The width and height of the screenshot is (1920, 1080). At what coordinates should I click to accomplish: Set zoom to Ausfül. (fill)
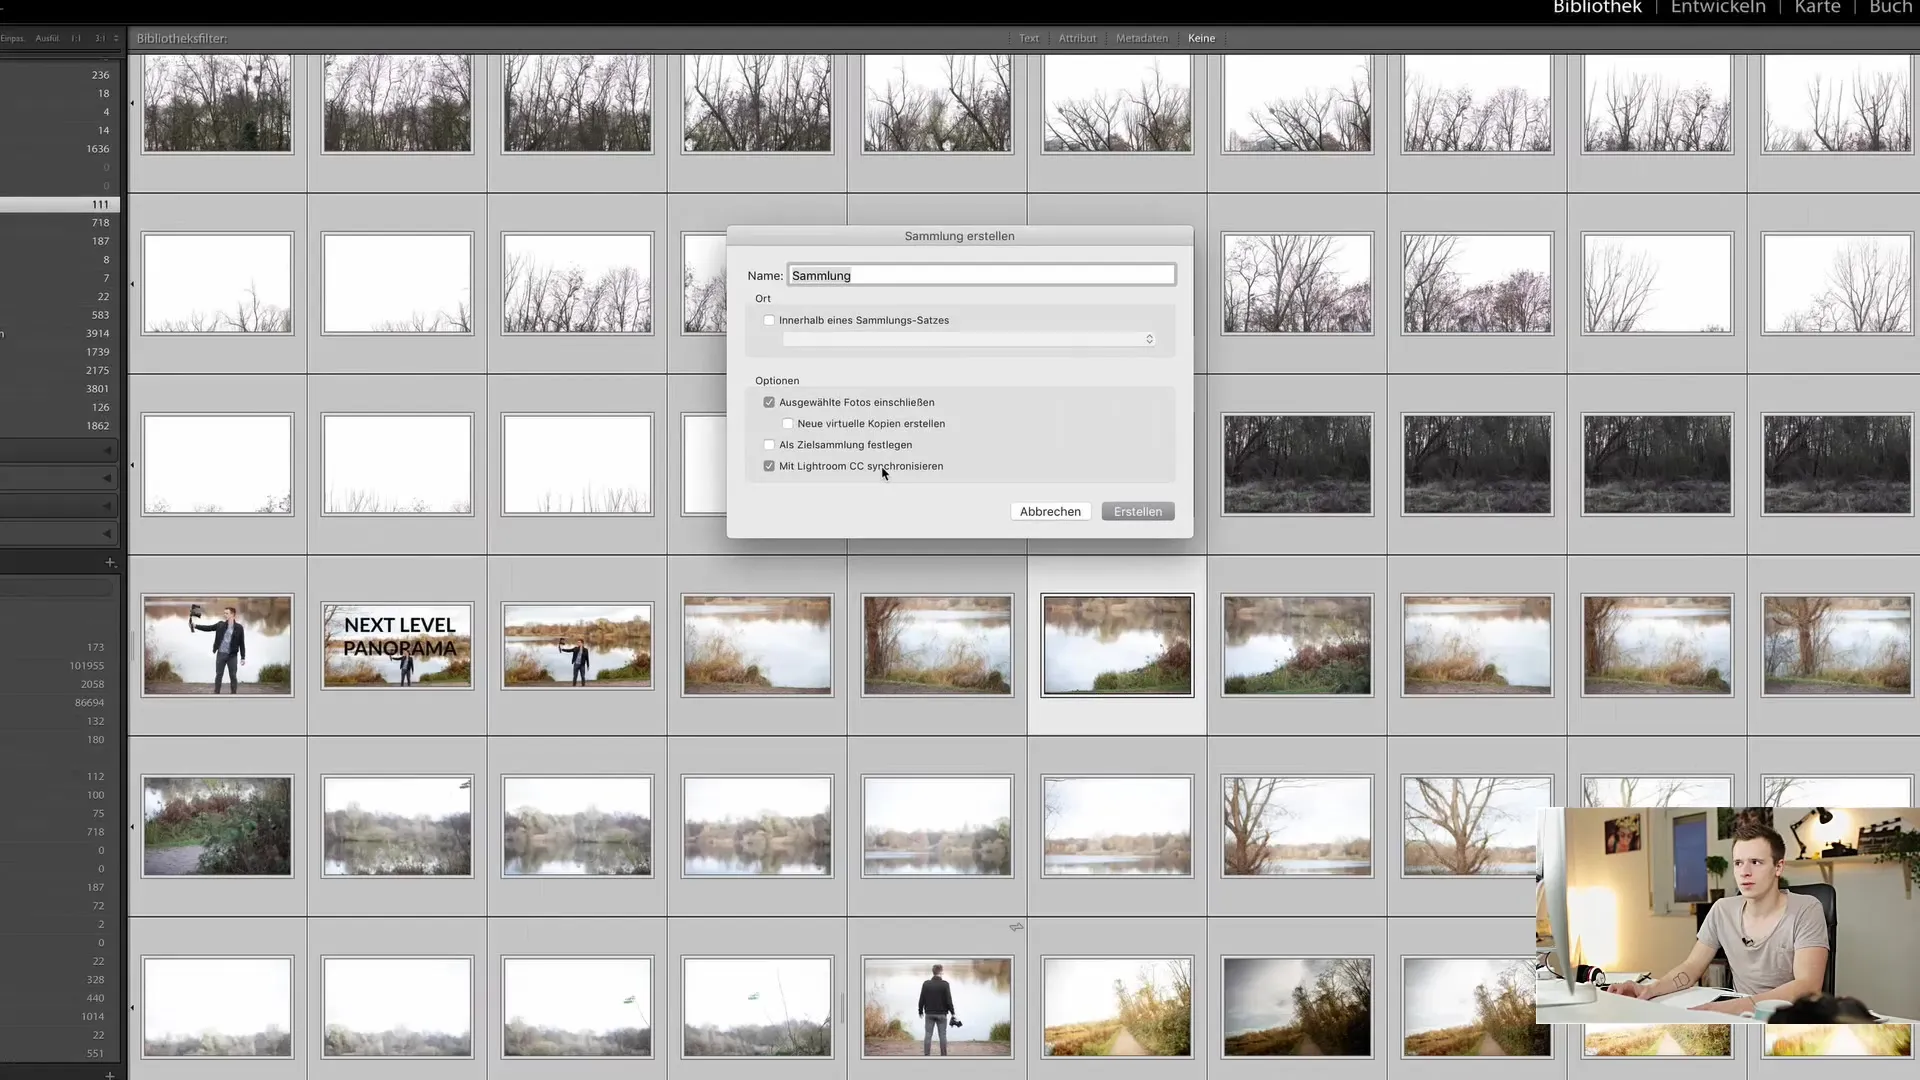(47, 38)
